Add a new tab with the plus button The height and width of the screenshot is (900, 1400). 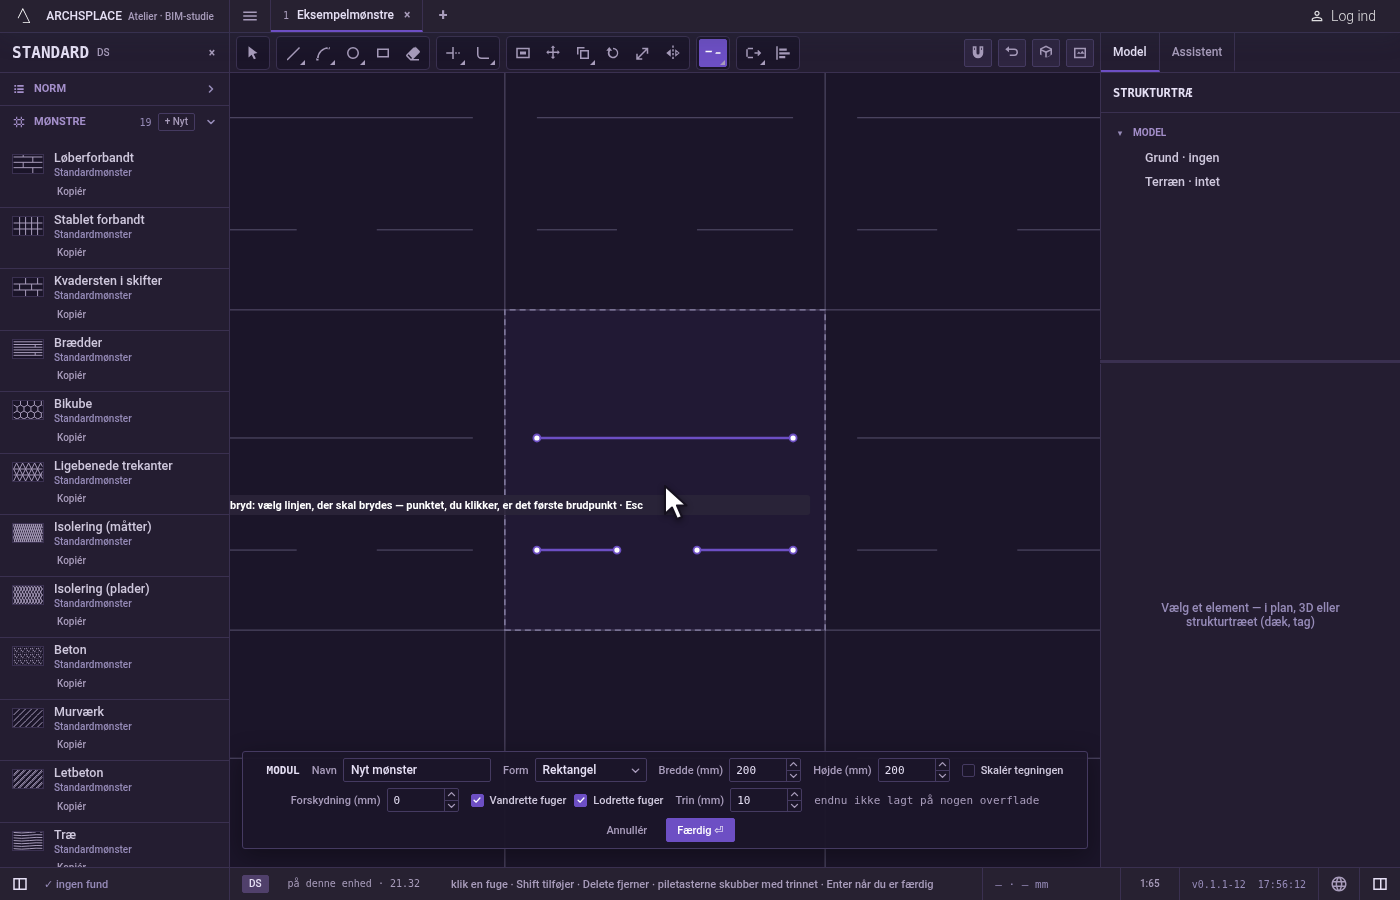click(443, 15)
